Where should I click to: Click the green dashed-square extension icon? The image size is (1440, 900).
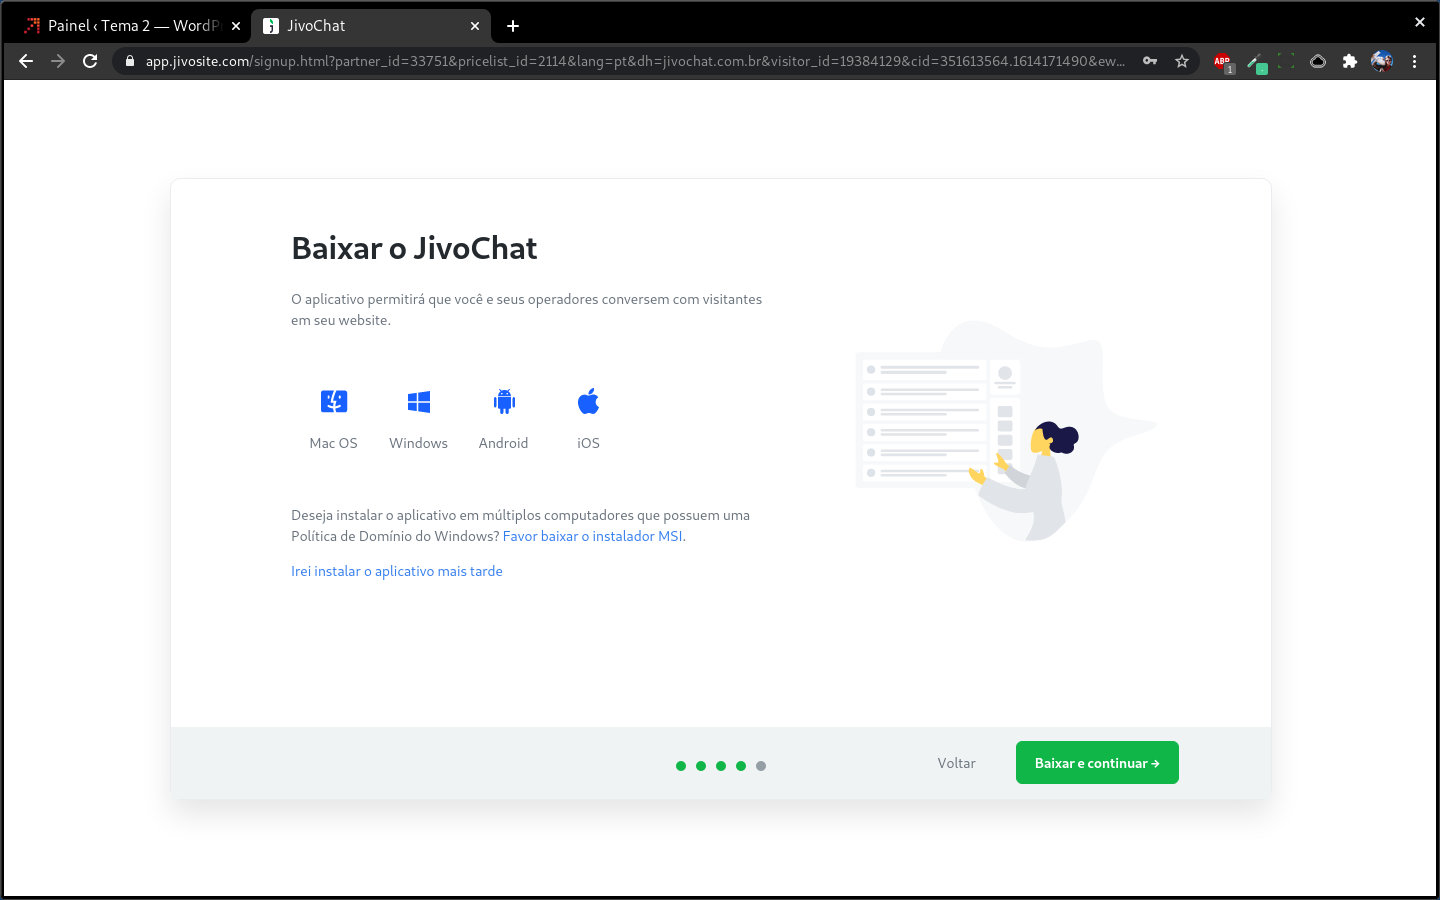pyautogui.click(x=1286, y=61)
